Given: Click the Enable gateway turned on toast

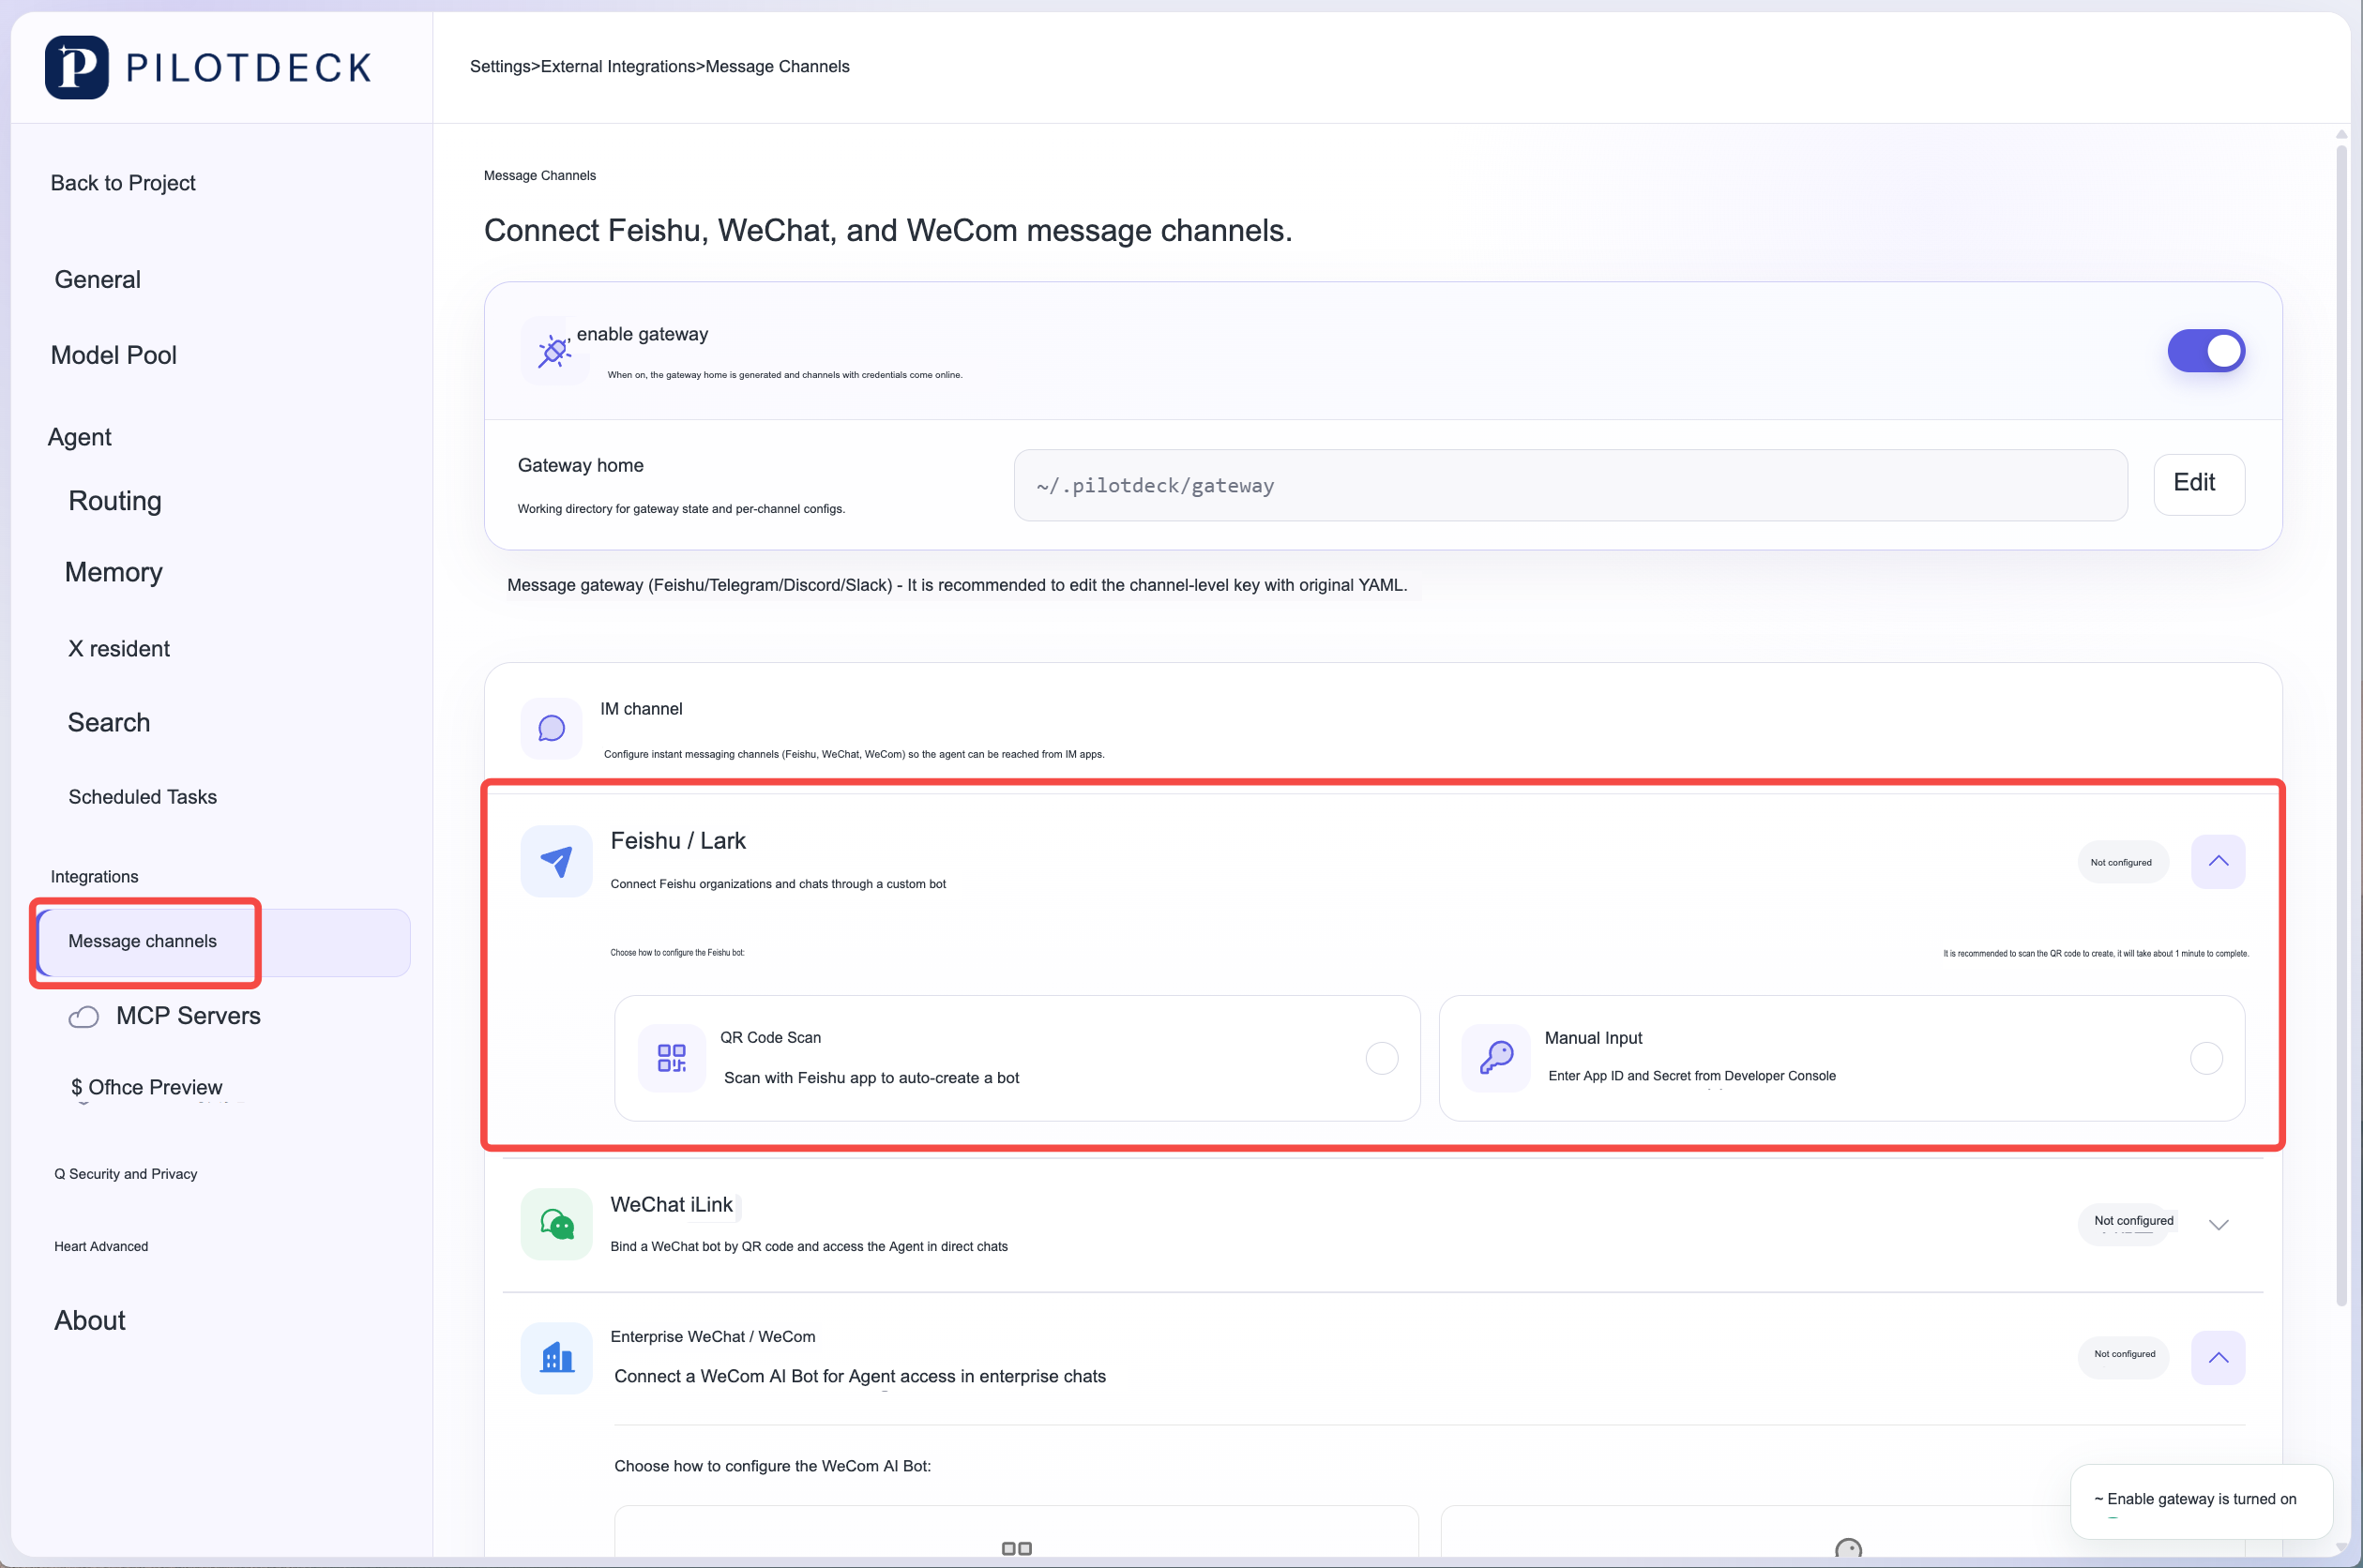Looking at the screenshot, I should pos(2200,1500).
